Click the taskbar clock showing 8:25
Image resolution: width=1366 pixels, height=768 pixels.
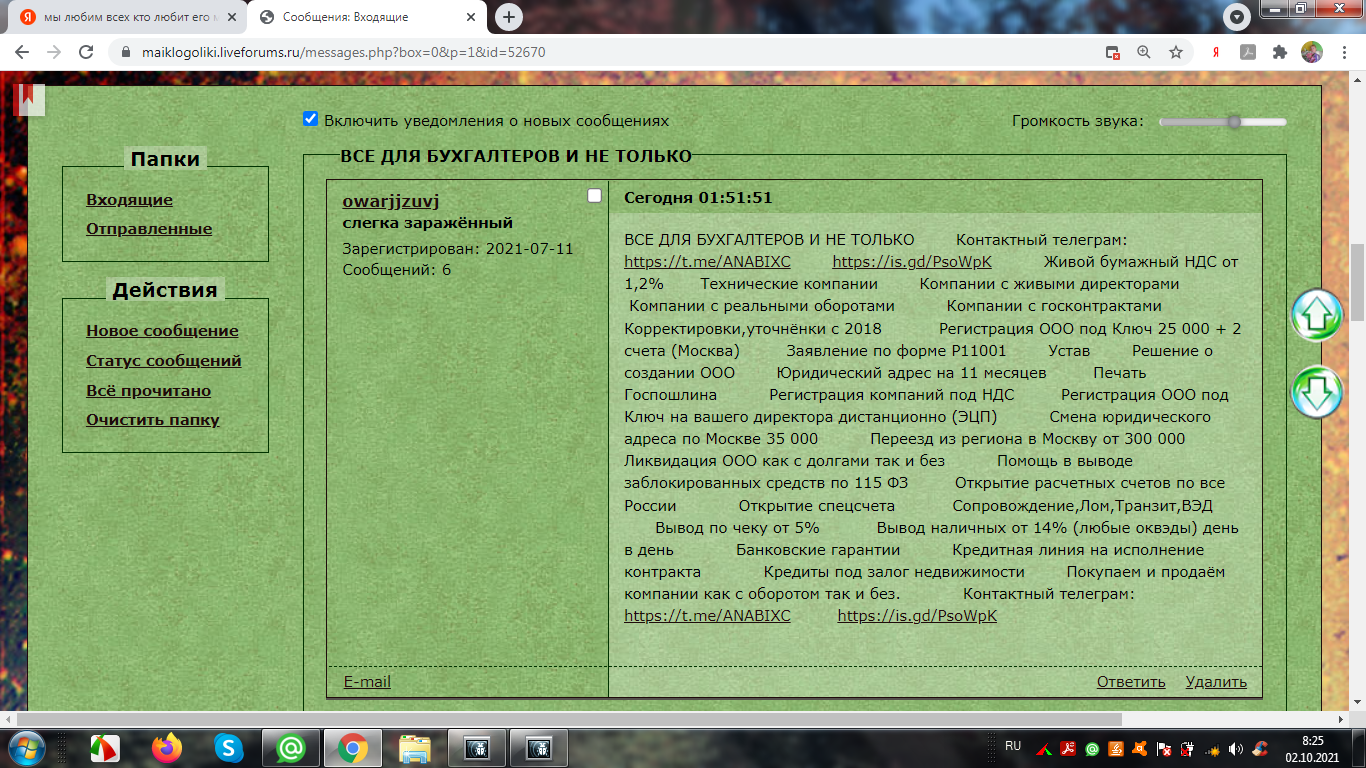tap(1313, 748)
